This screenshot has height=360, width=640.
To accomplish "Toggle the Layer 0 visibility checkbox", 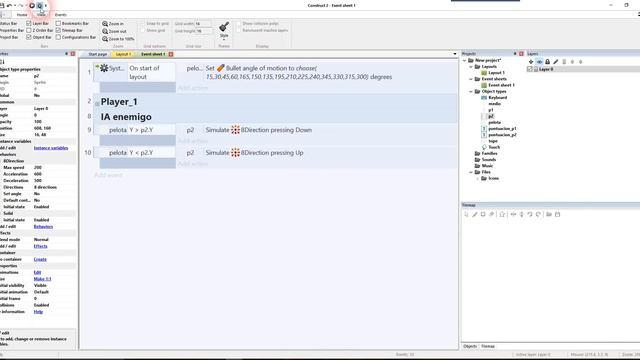I will click(530, 69).
